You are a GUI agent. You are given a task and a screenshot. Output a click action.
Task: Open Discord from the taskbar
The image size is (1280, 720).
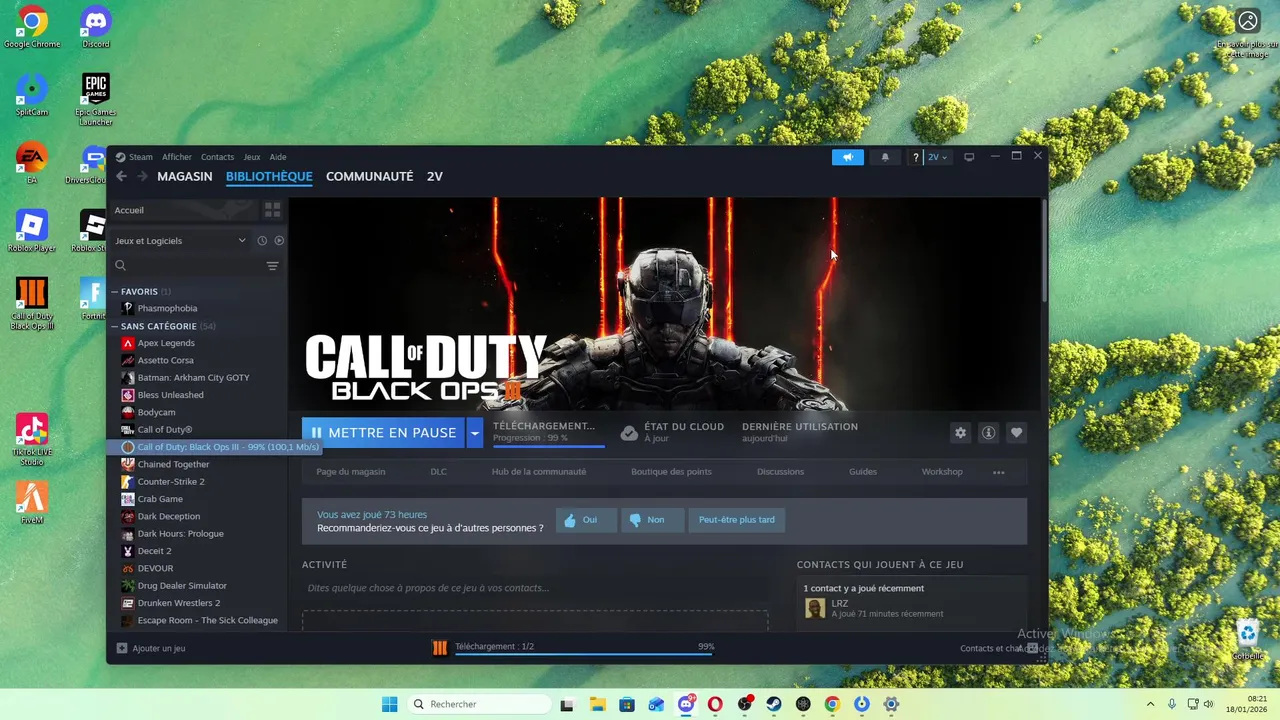point(686,704)
